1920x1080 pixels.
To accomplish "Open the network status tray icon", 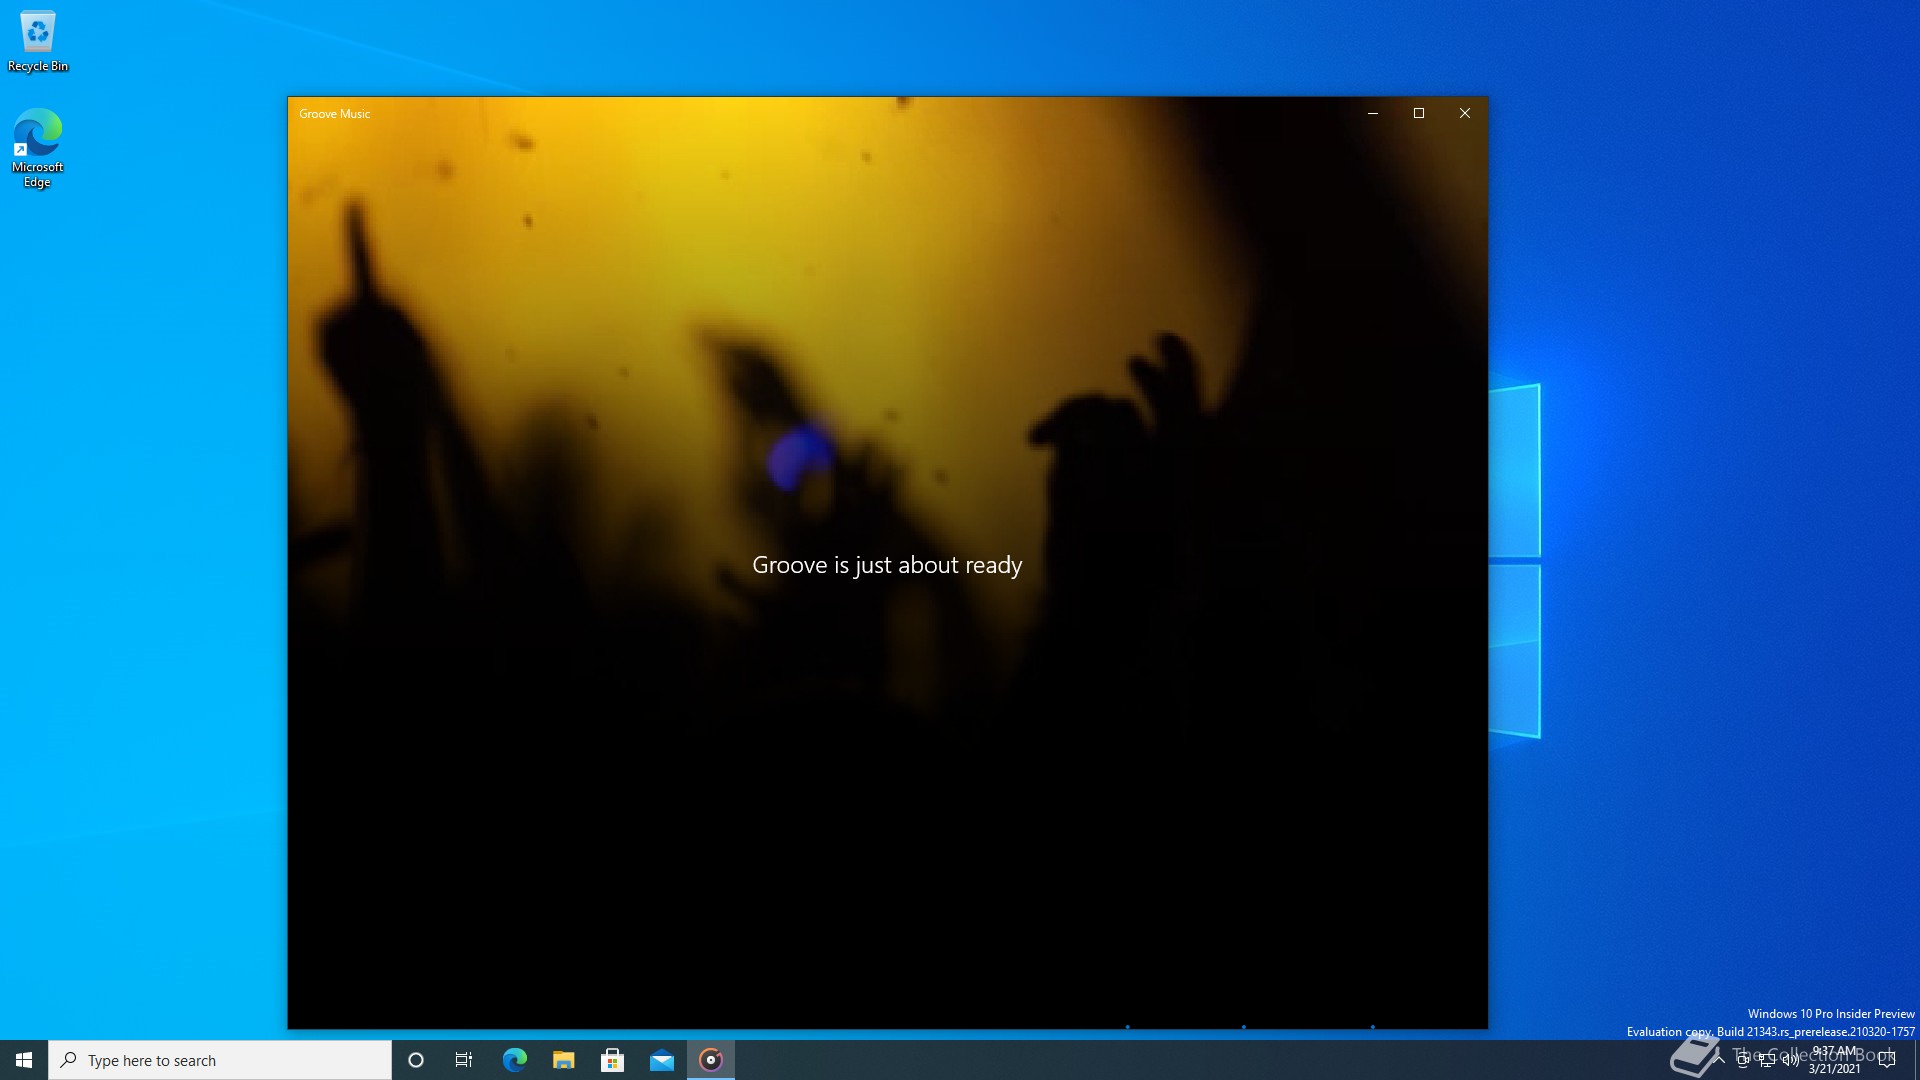I will 1767,1060.
